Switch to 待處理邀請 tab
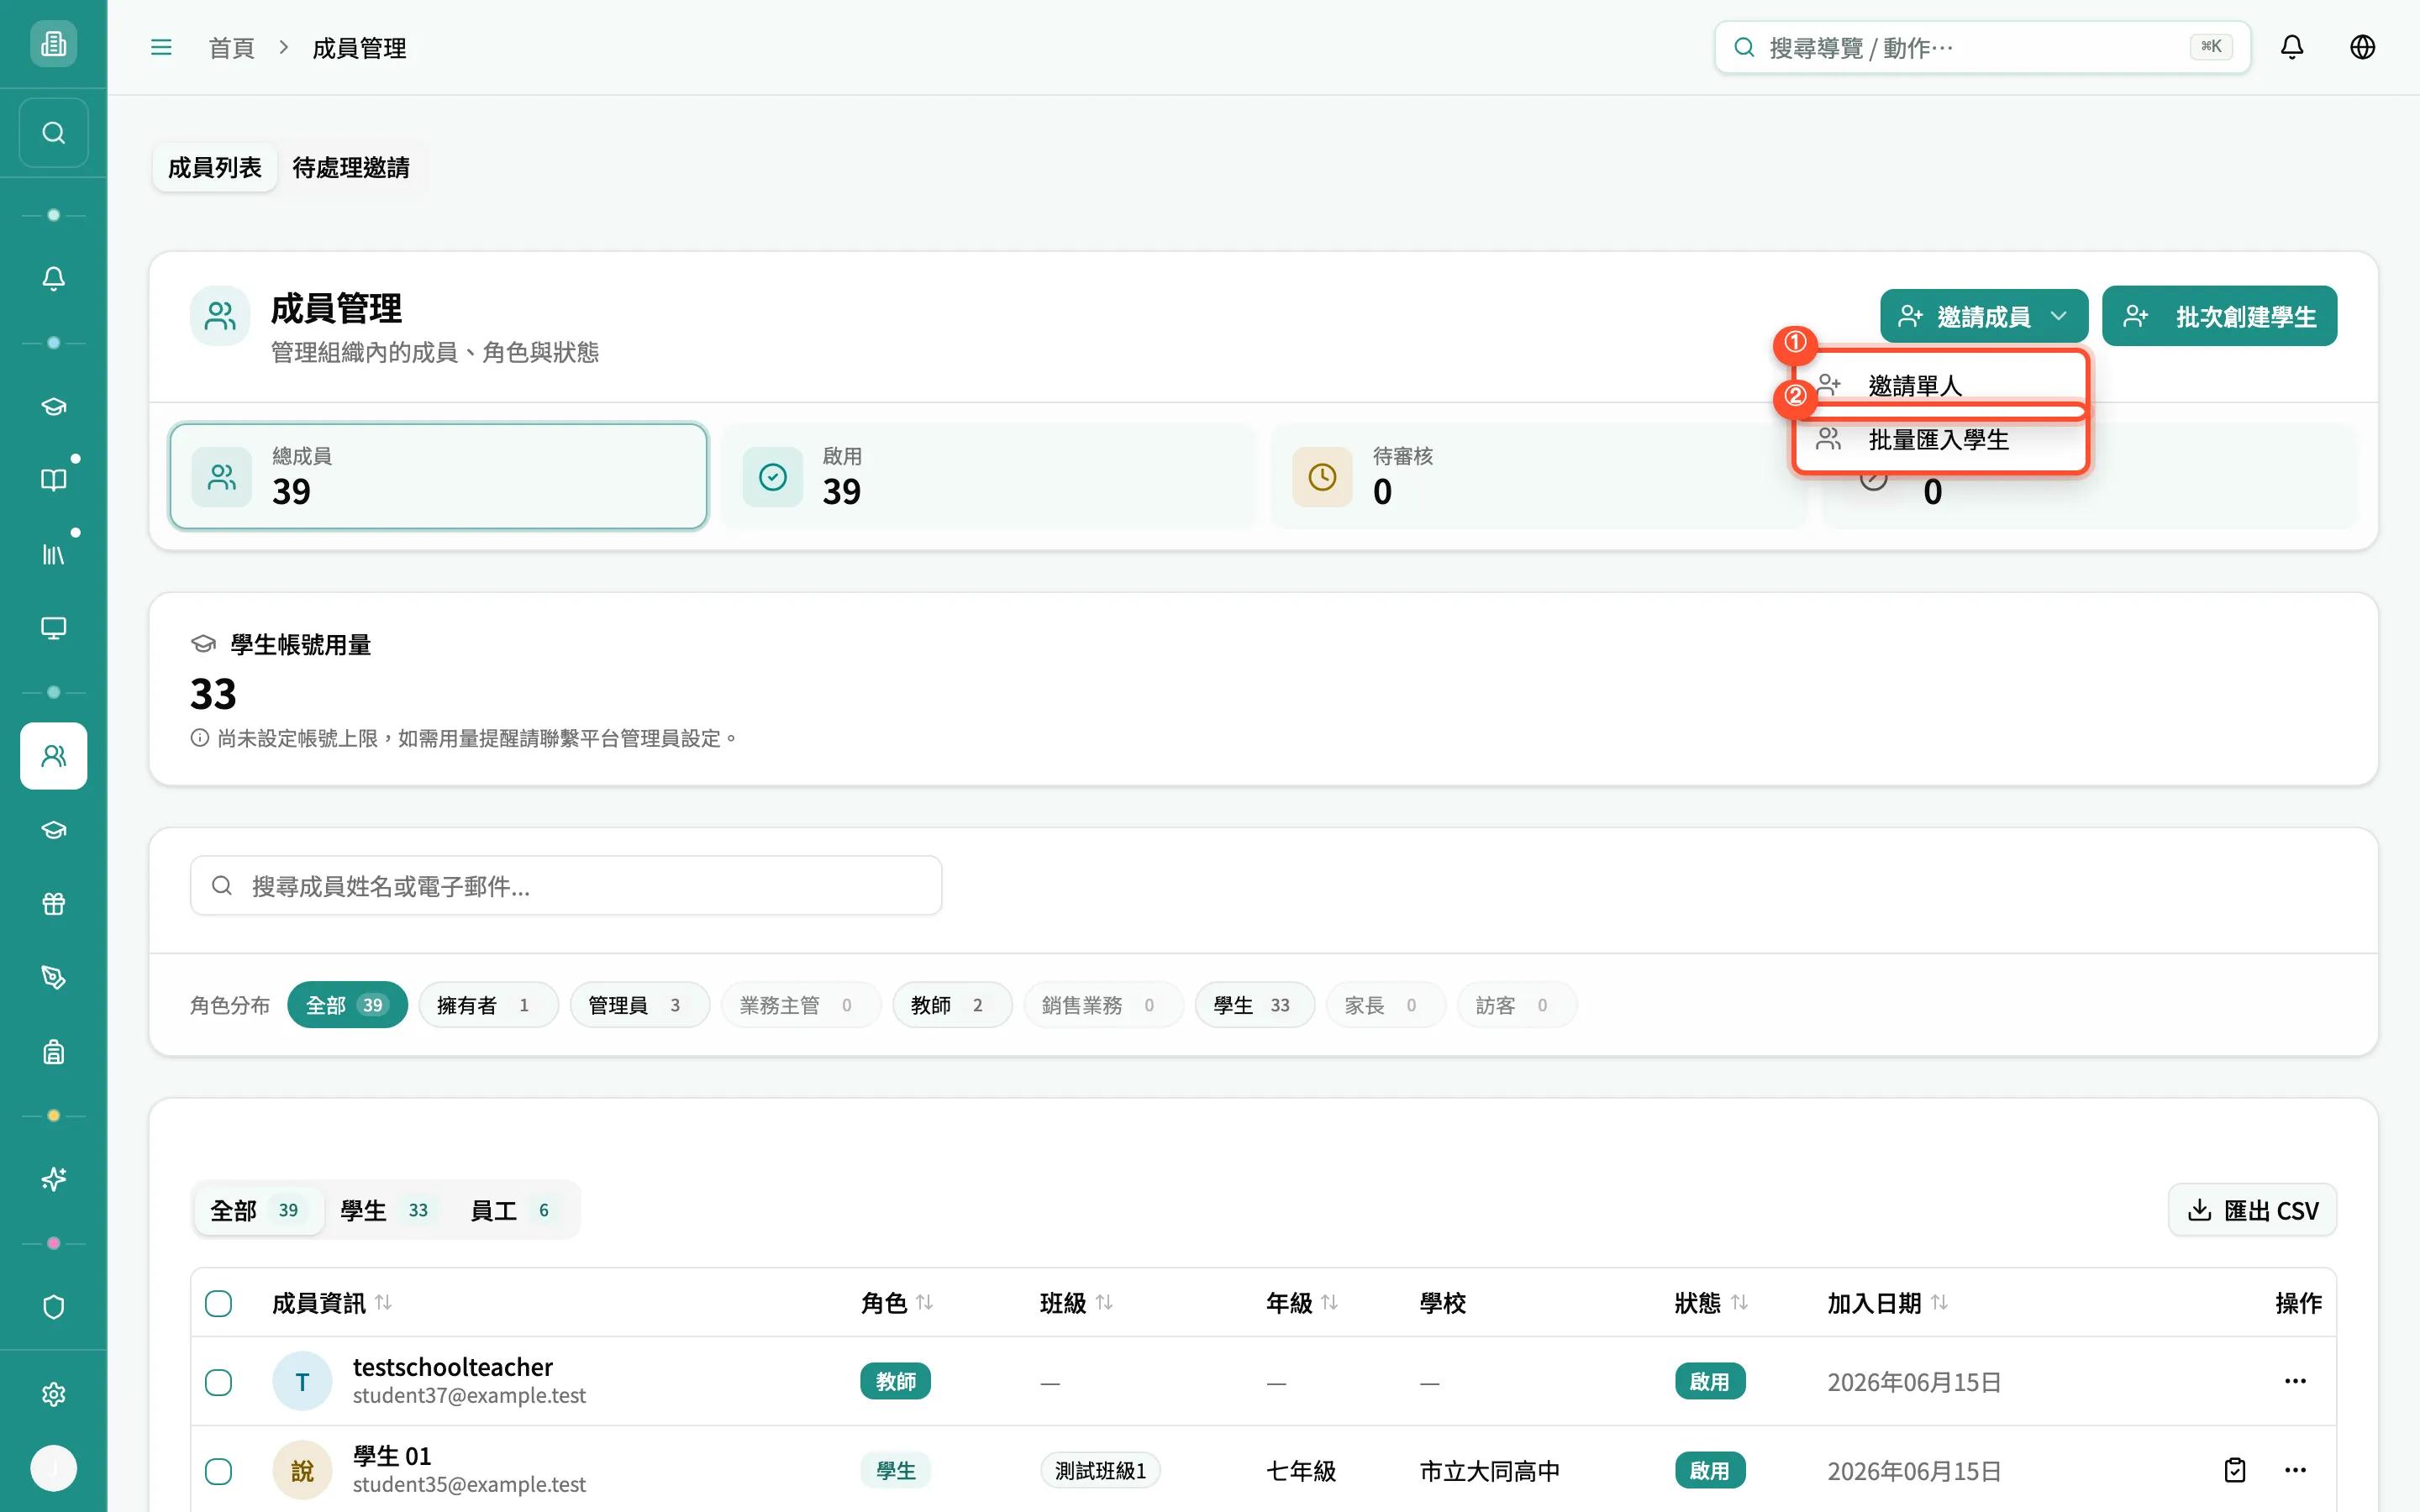Image resolution: width=2420 pixels, height=1512 pixels. (x=351, y=167)
